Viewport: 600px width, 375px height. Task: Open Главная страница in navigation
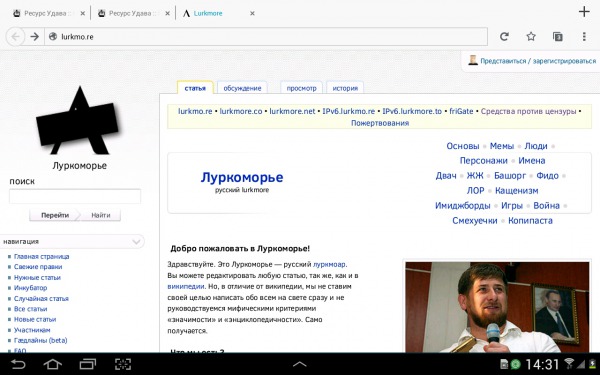pos(41,256)
